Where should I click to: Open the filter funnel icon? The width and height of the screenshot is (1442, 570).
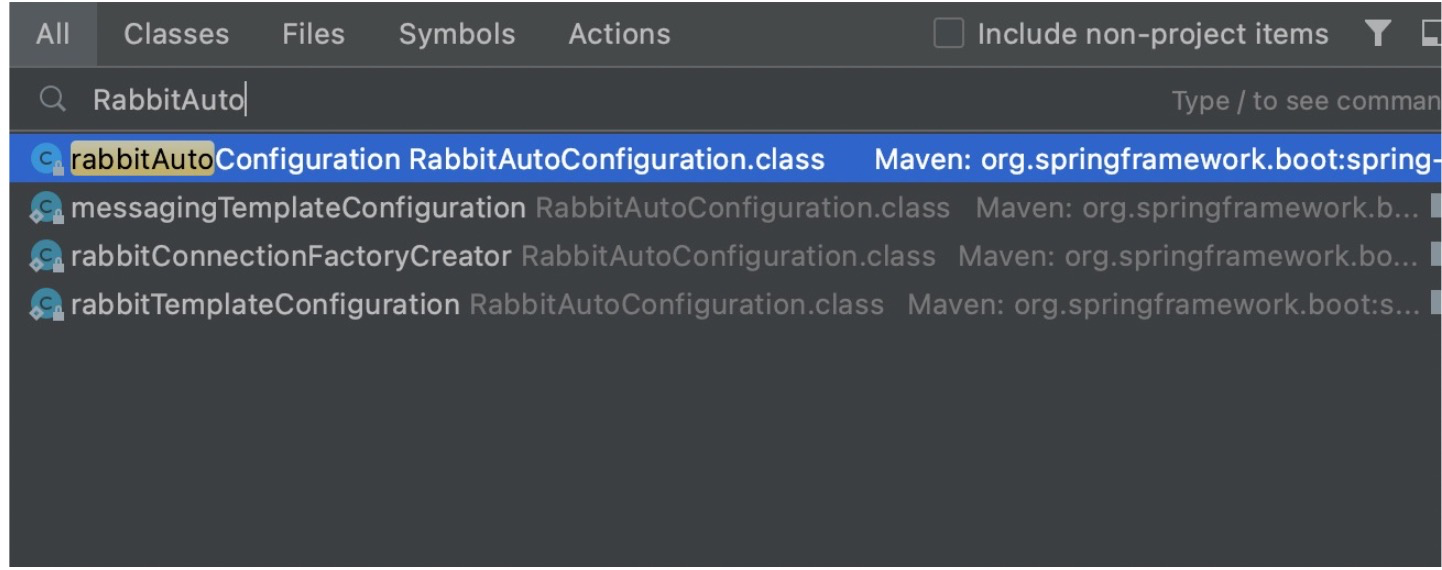(1377, 33)
